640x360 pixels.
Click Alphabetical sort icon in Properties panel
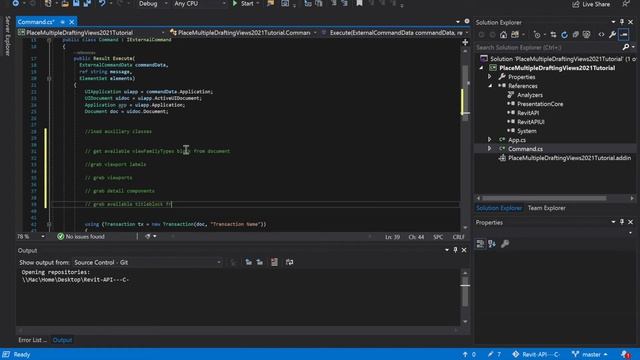pyautogui.click(x=492, y=244)
